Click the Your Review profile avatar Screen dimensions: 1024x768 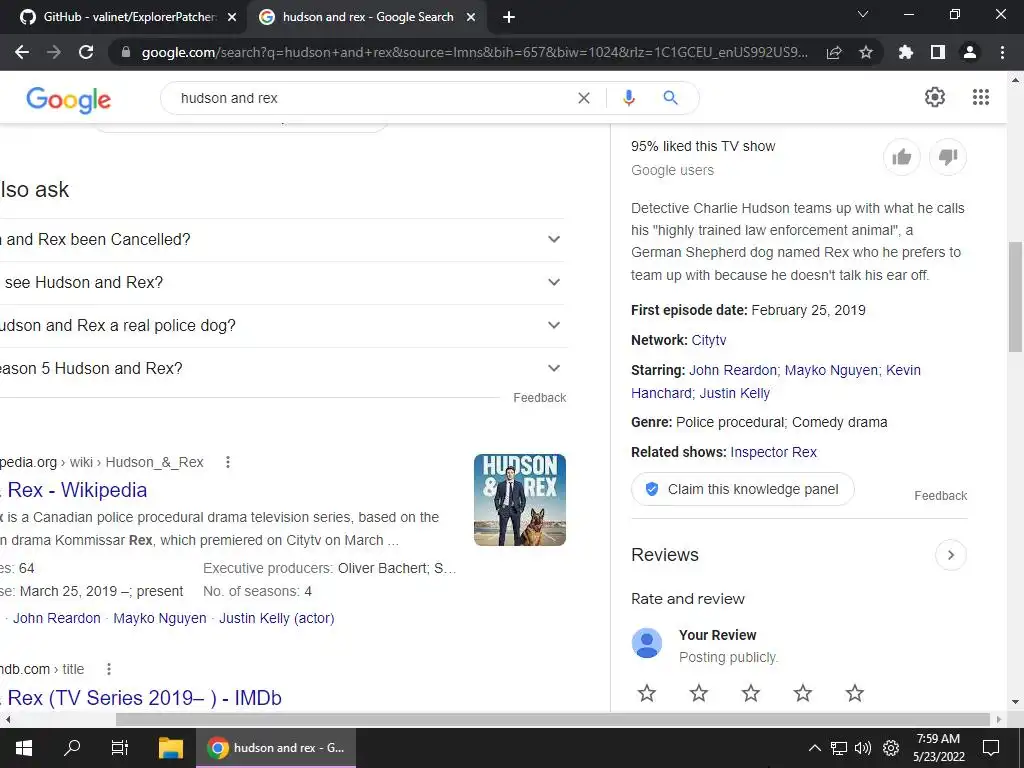coord(647,643)
